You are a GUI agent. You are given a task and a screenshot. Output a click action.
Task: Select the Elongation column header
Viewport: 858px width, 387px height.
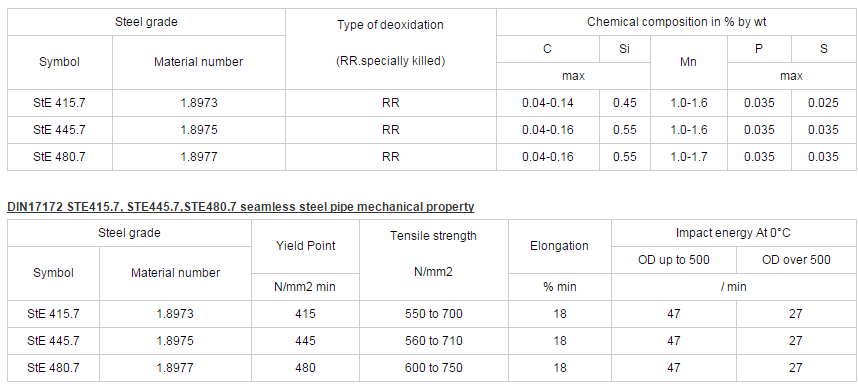pos(559,246)
